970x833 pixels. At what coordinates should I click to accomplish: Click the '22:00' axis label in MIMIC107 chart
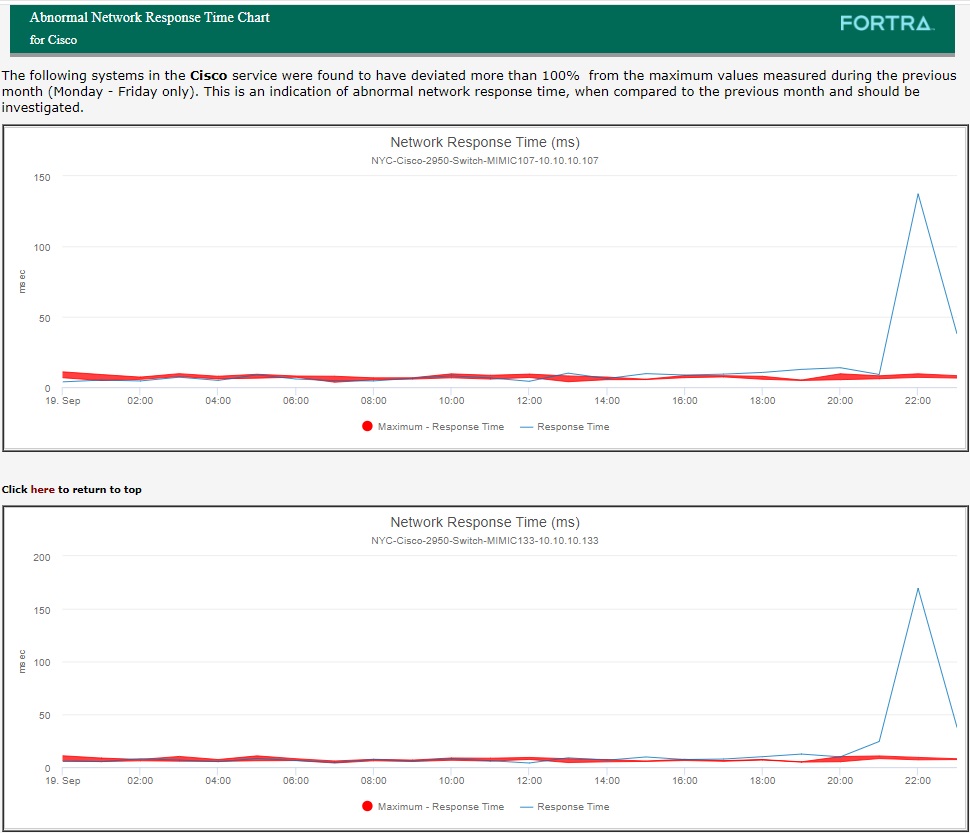click(x=917, y=401)
